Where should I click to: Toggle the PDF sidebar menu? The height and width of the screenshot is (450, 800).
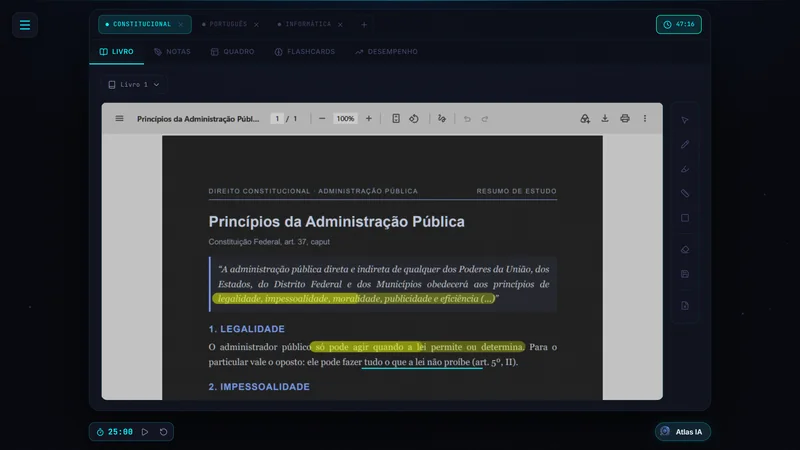119,118
